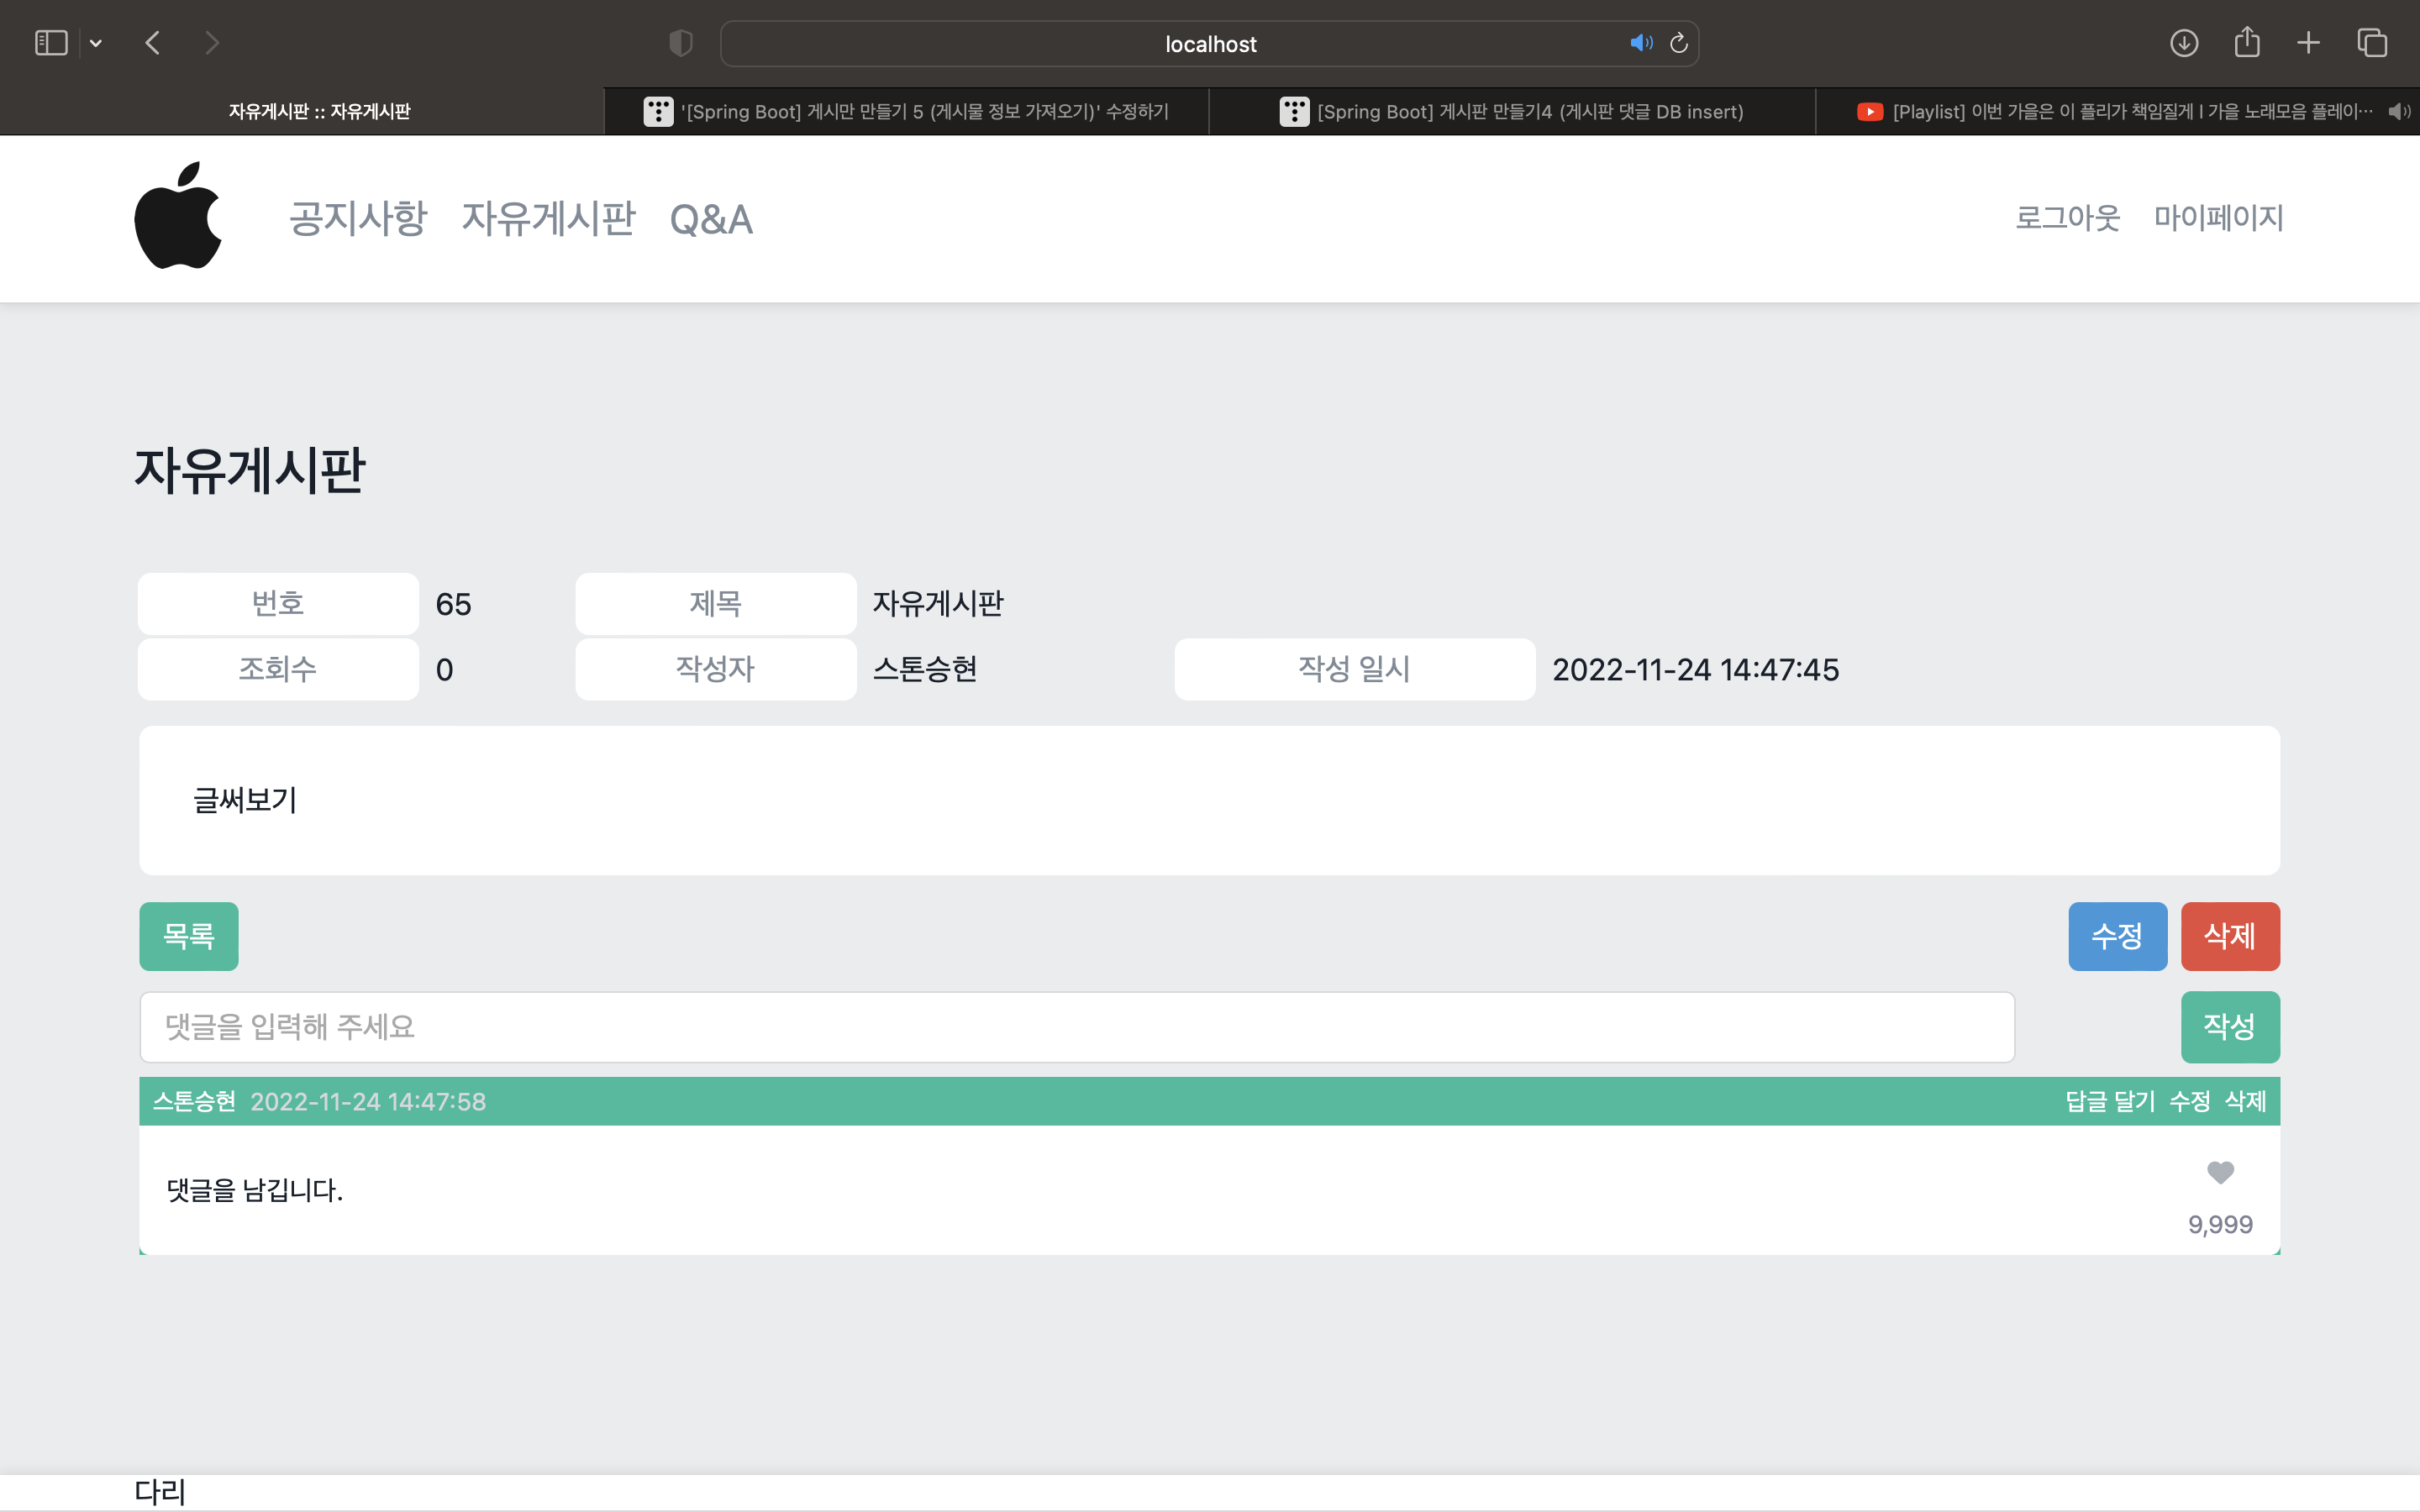Focus the 댓글을 입력해 주세요 input field

(1076, 1027)
